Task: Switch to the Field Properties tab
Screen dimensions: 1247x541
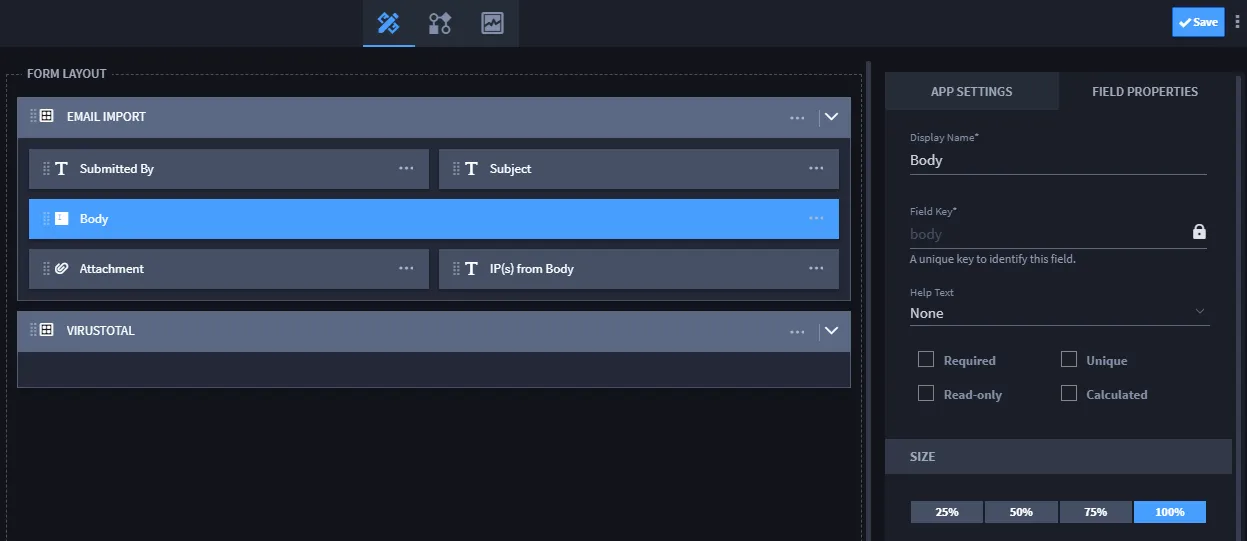Action: 1145,91
